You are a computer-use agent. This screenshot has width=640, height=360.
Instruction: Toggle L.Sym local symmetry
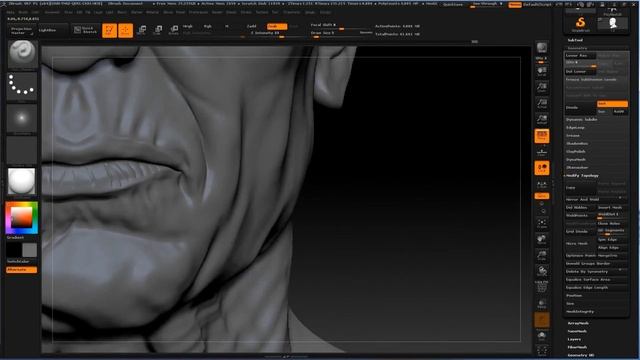(542, 184)
